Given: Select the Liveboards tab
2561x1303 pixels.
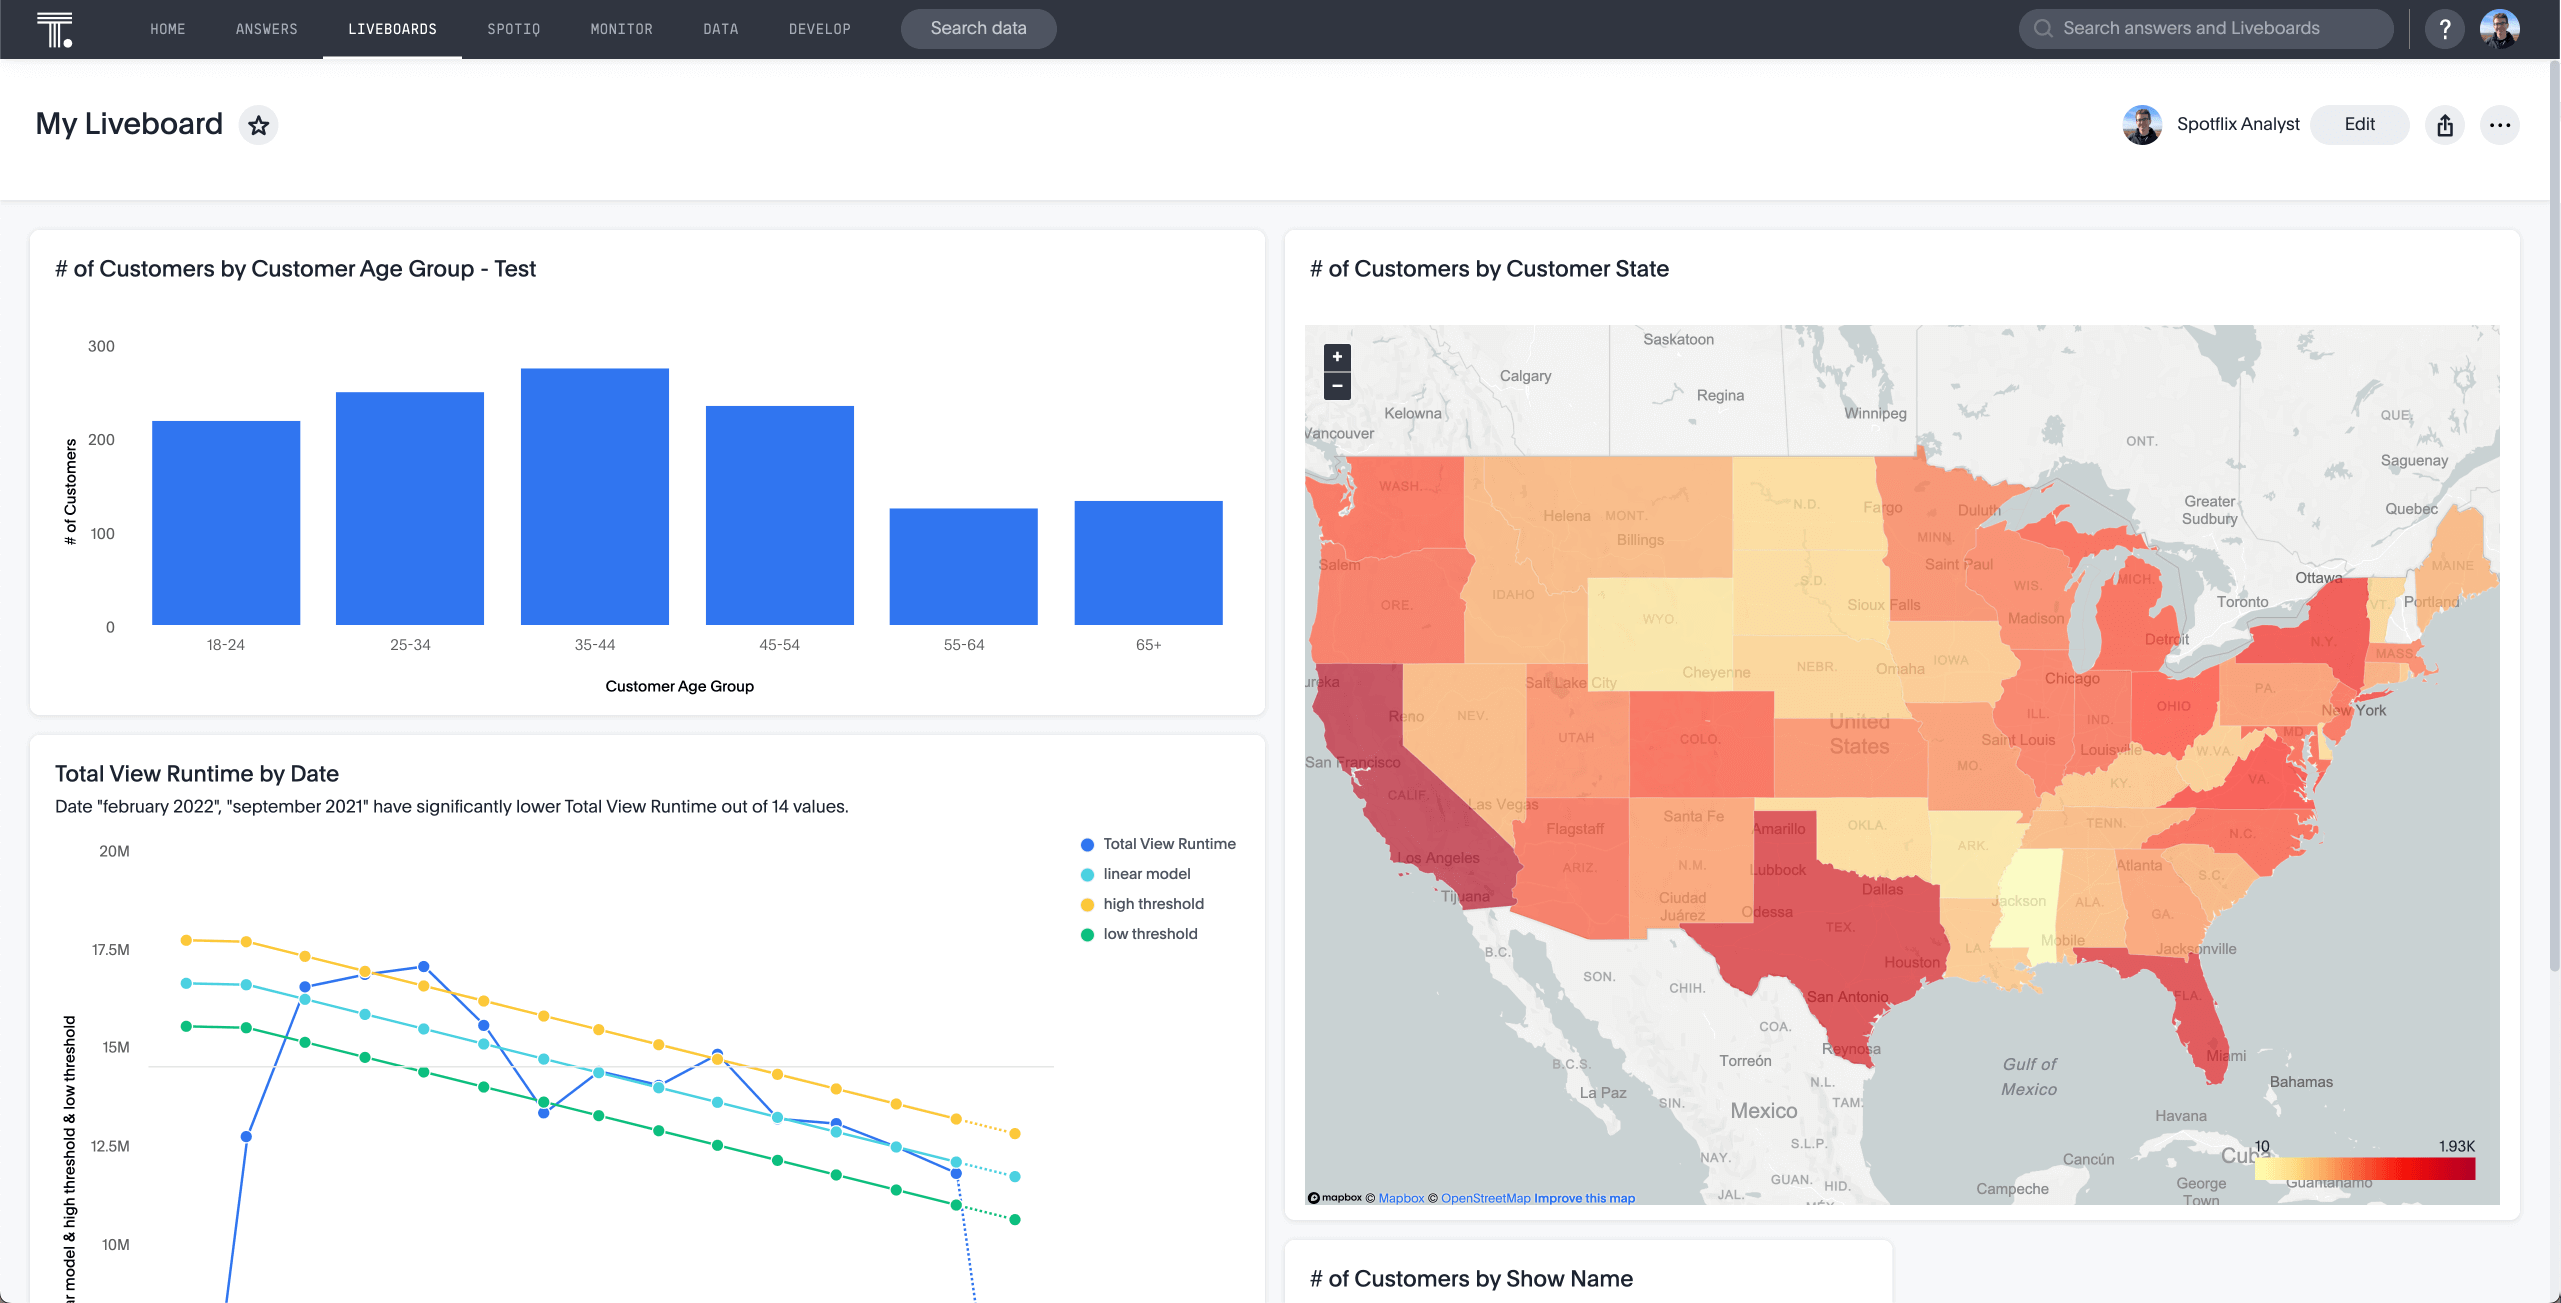Looking at the screenshot, I should 392,28.
